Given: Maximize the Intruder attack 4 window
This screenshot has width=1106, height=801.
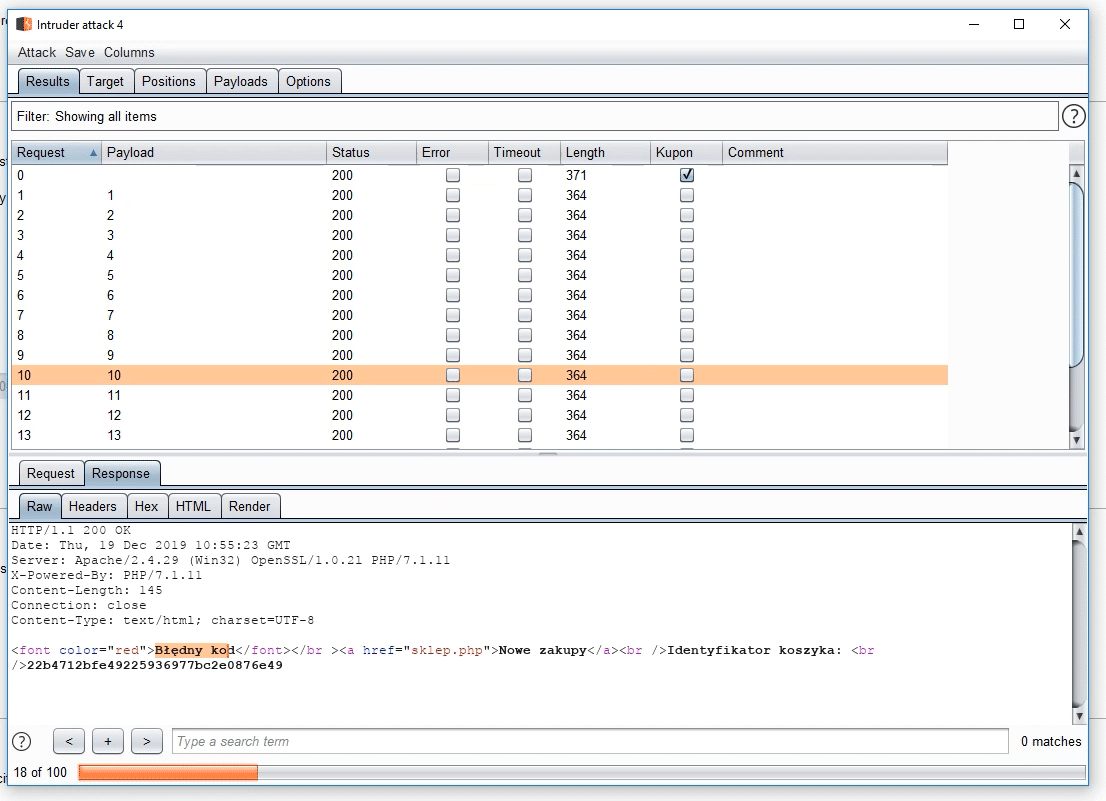Looking at the screenshot, I should (1019, 24).
